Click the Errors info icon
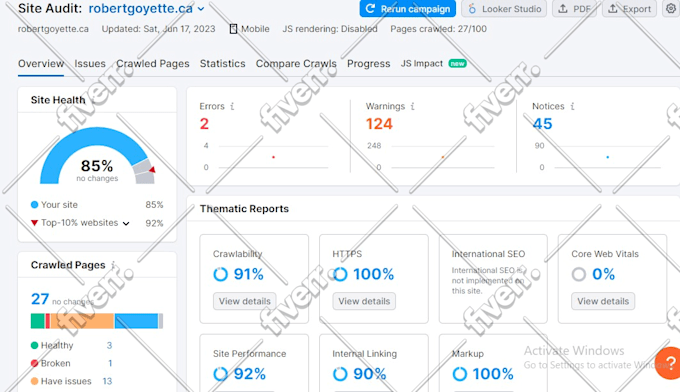 point(232,106)
